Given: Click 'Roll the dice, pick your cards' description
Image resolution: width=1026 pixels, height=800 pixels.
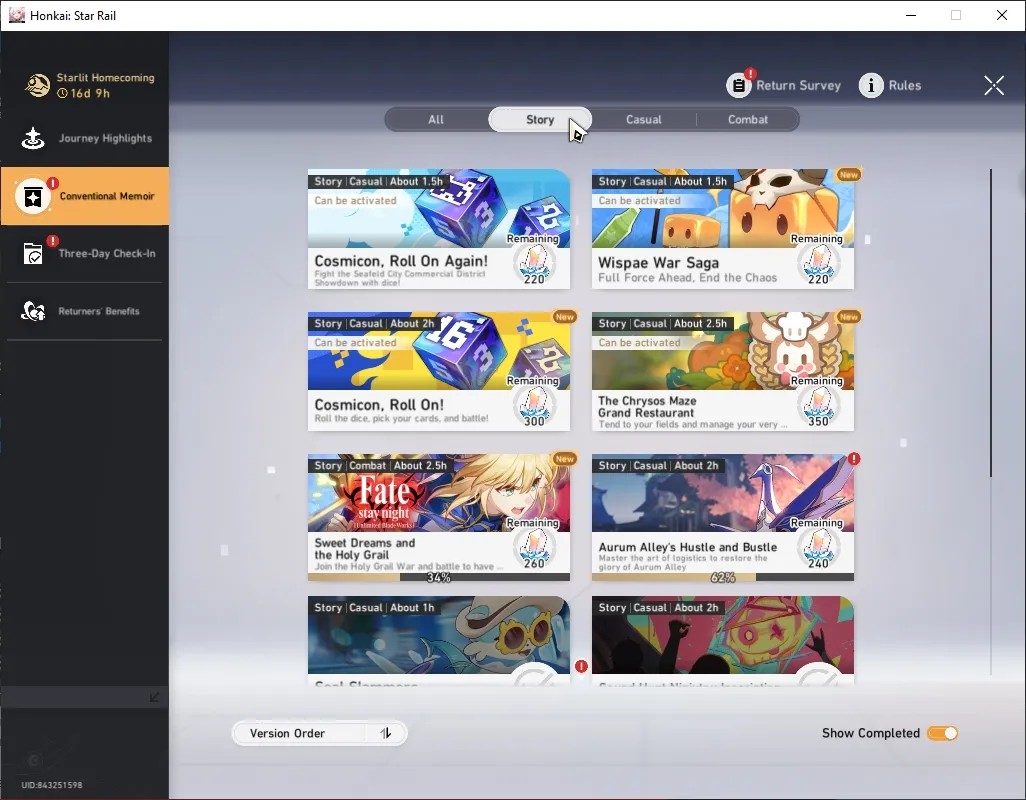Looking at the screenshot, I should 401,419.
